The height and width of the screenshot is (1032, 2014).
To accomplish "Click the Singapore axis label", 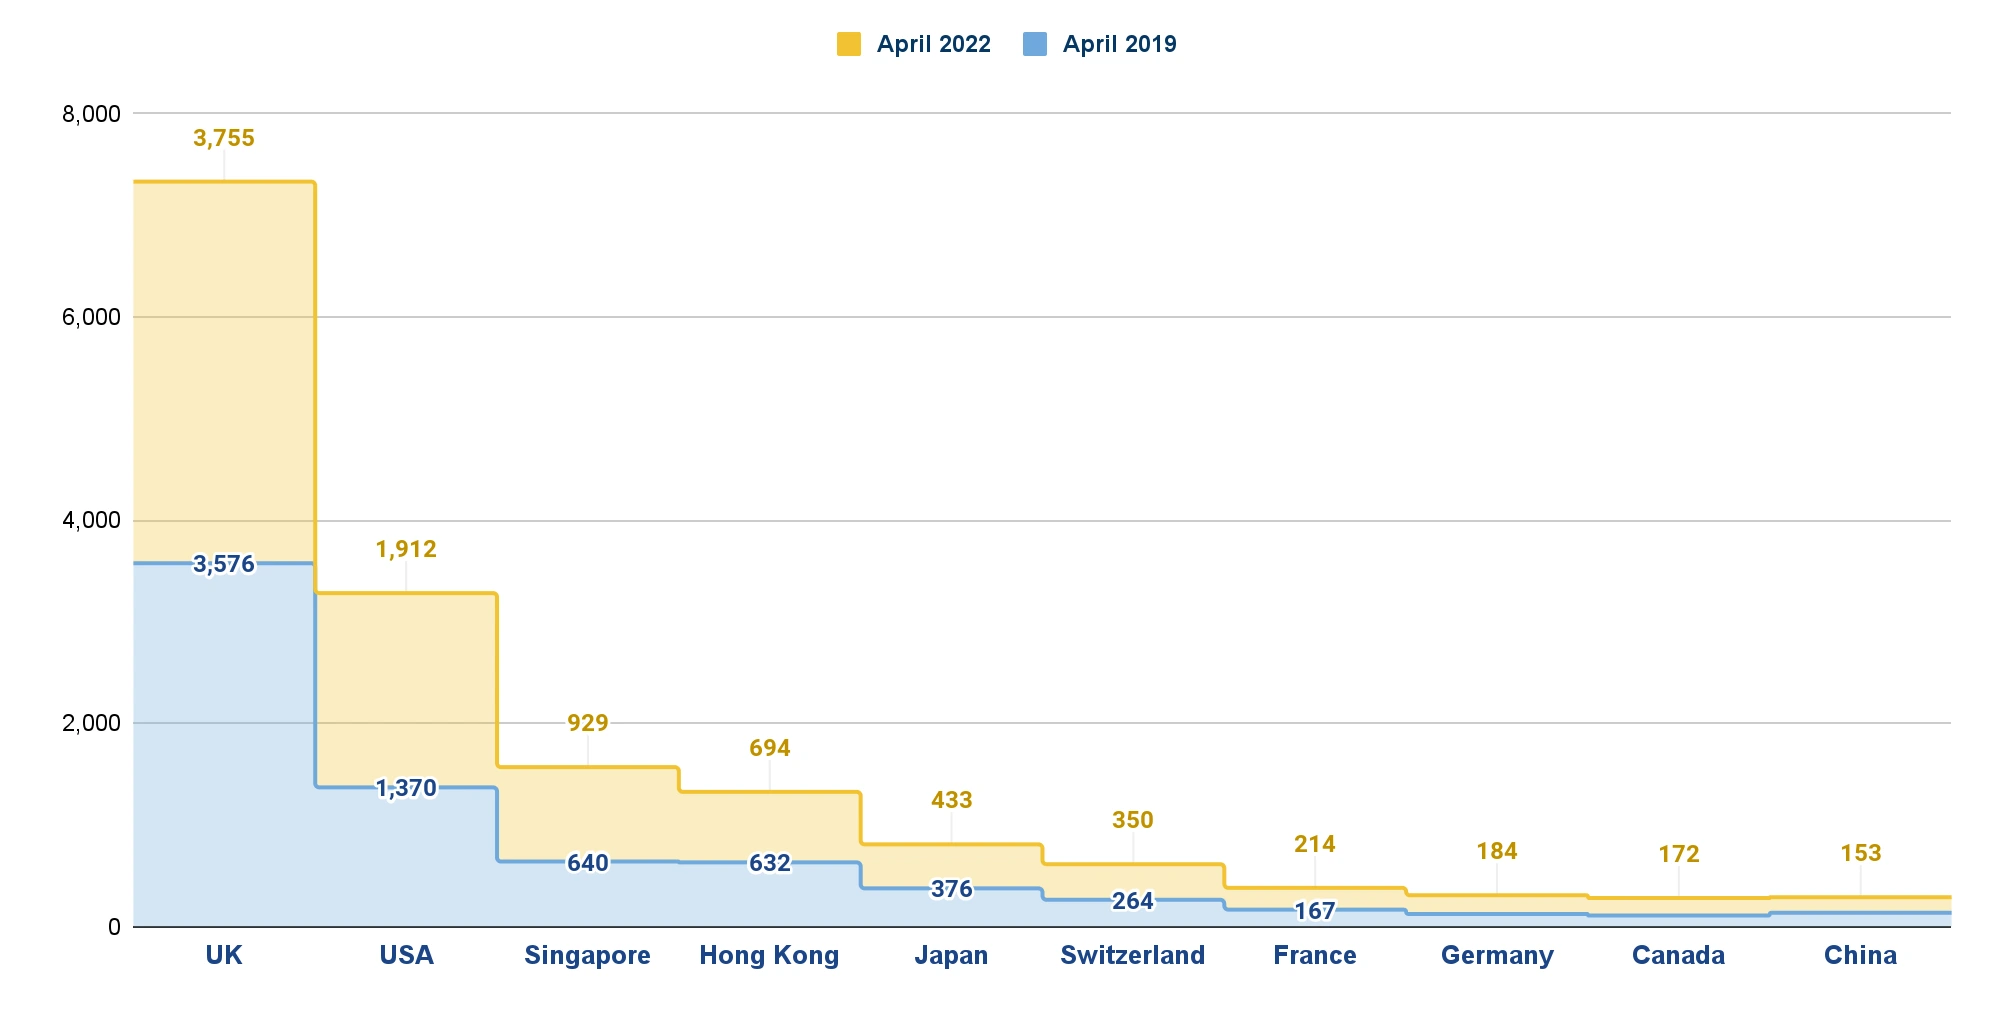I will click(x=587, y=955).
